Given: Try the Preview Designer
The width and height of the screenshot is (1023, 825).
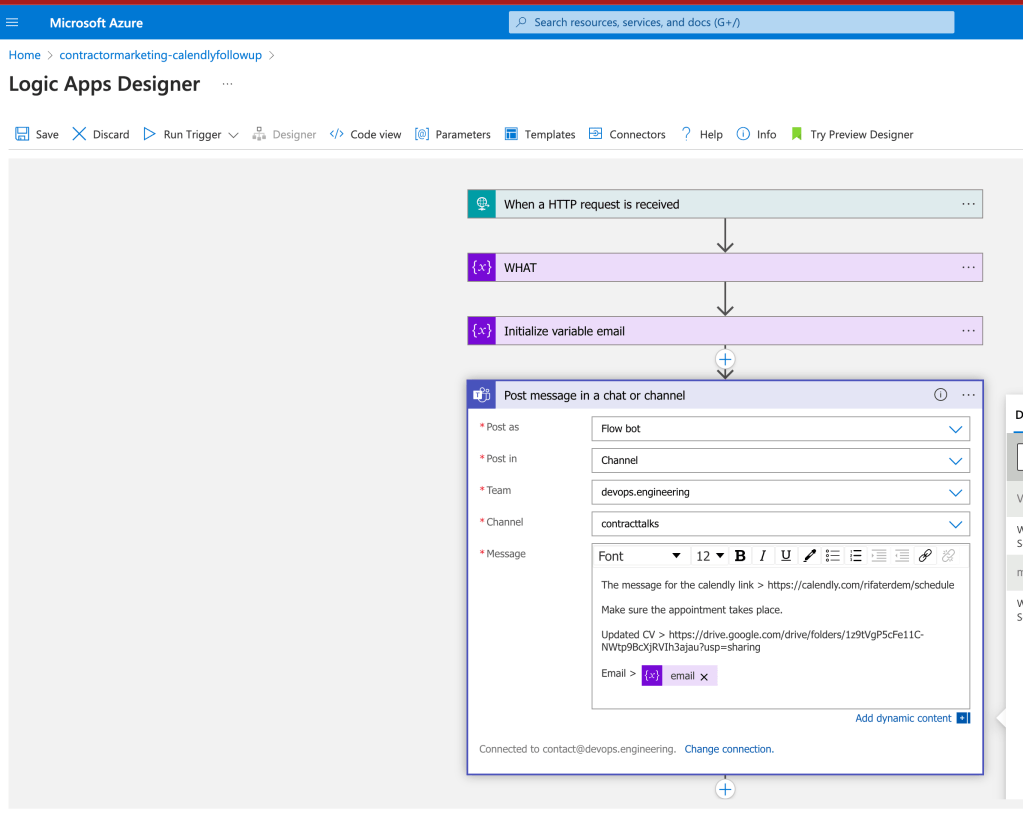Looking at the screenshot, I should point(851,134).
